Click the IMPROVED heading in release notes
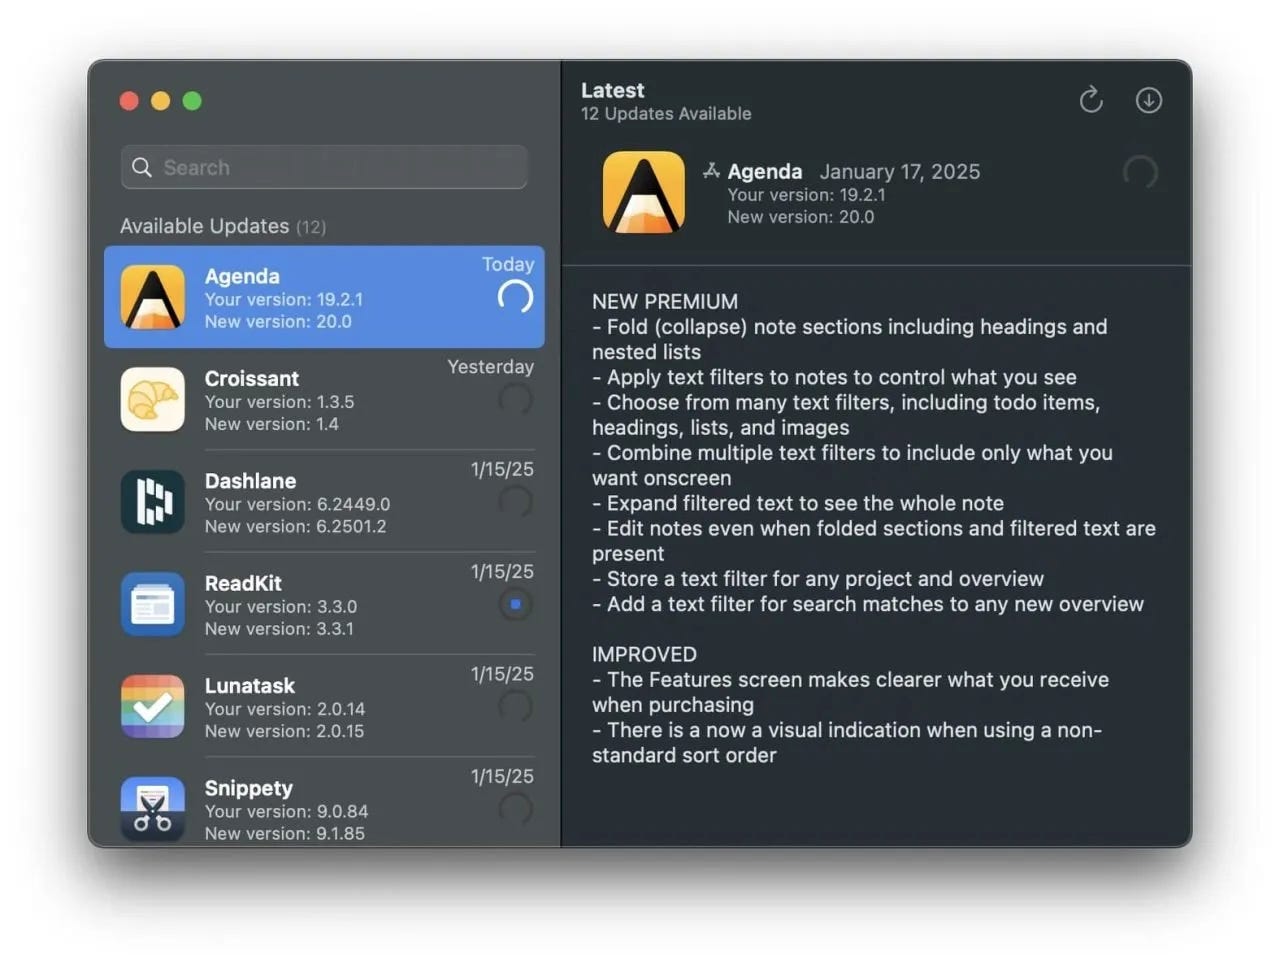 [x=644, y=654]
